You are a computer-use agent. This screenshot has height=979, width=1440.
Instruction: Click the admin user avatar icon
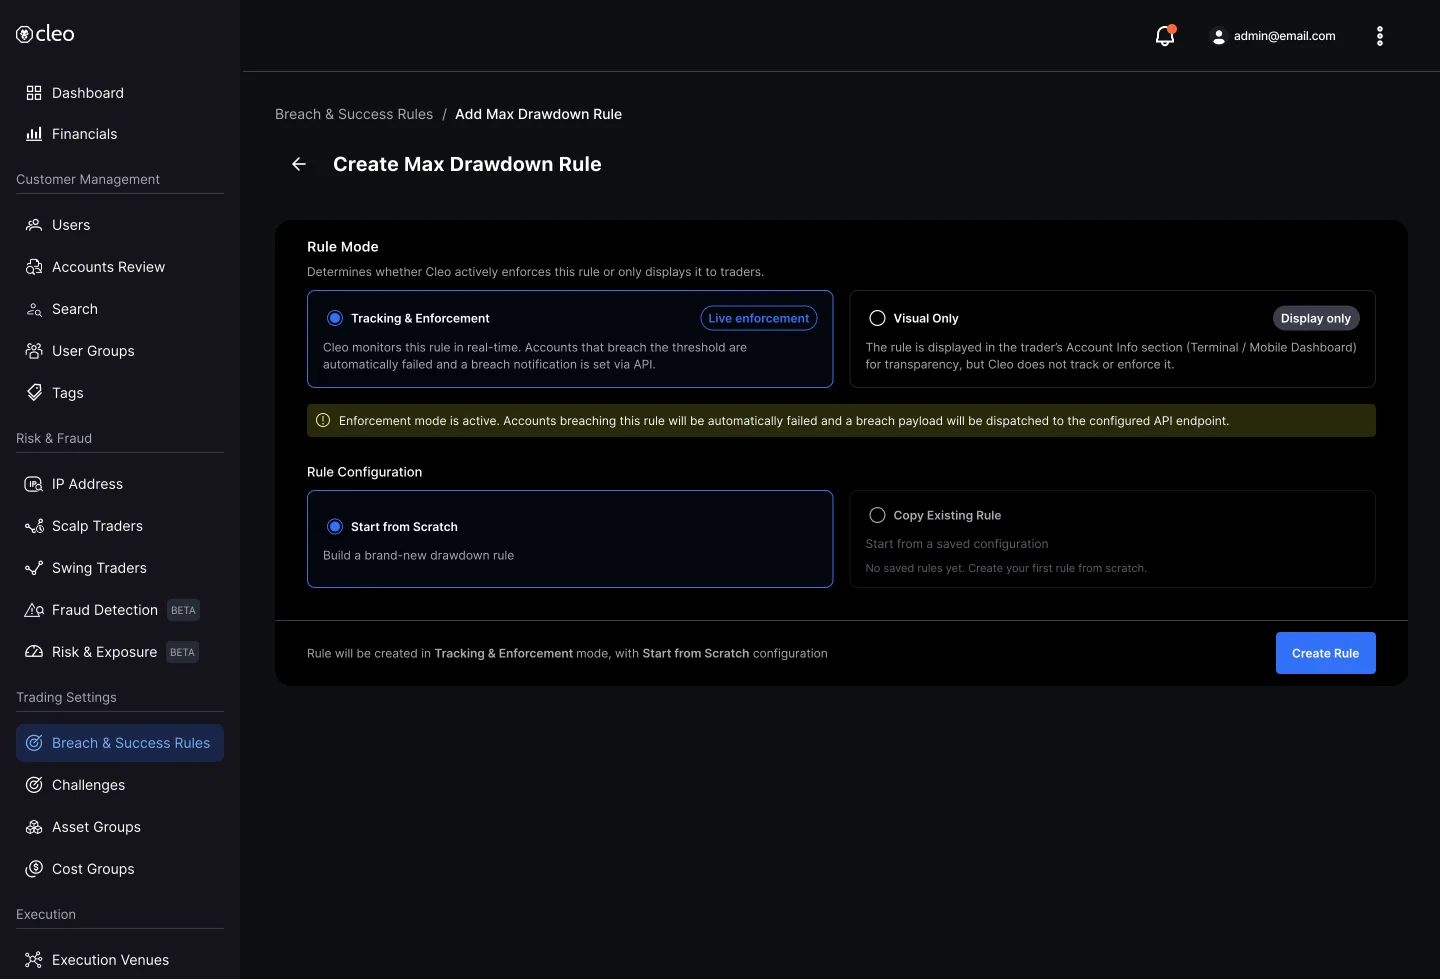pyautogui.click(x=1218, y=36)
